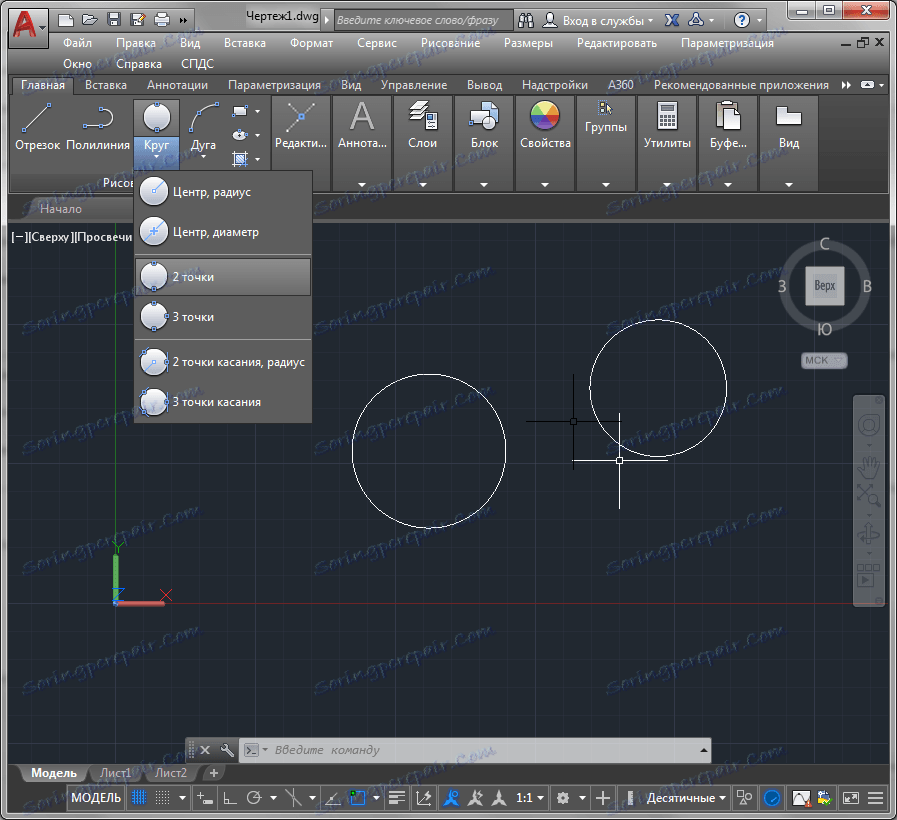Toggle ortho mode in status bar
The image size is (897, 820).
coord(229,798)
